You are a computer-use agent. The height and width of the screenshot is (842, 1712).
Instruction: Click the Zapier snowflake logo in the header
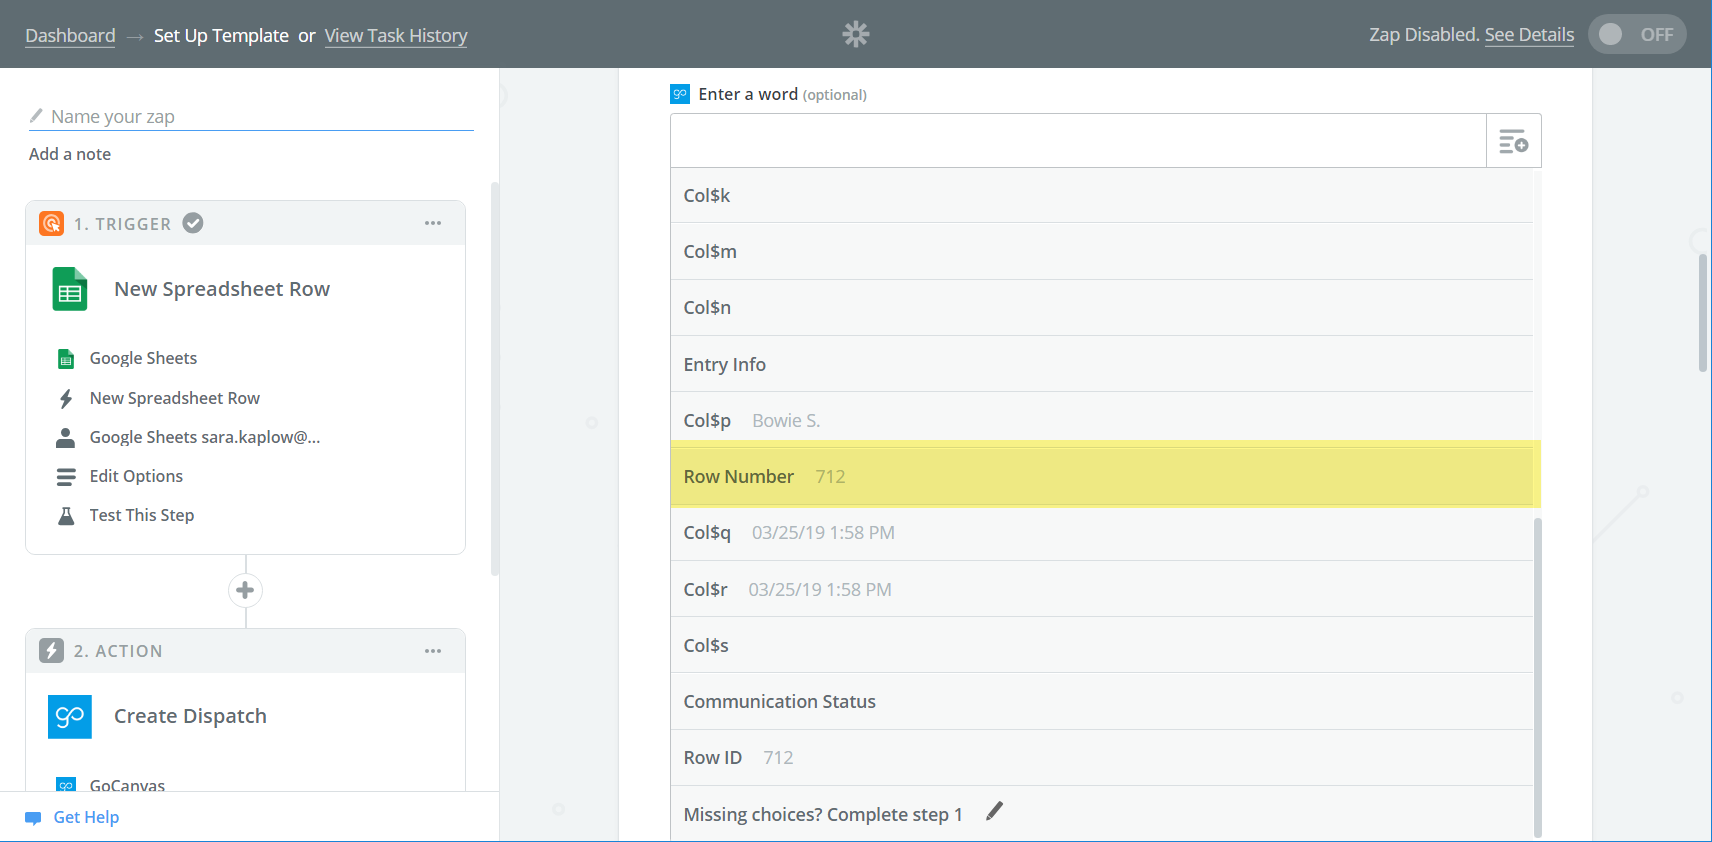click(855, 35)
